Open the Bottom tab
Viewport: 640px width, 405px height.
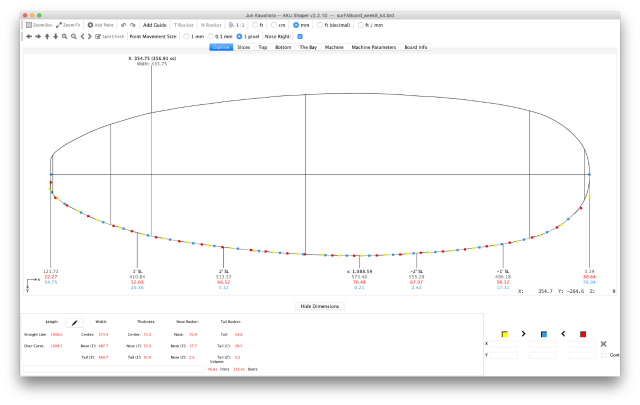click(283, 47)
